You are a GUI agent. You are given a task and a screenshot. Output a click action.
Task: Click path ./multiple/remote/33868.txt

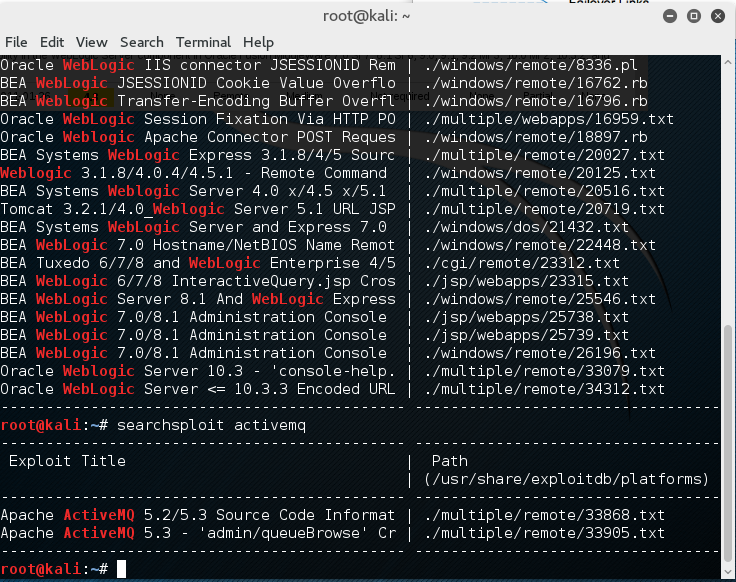(x=544, y=515)
